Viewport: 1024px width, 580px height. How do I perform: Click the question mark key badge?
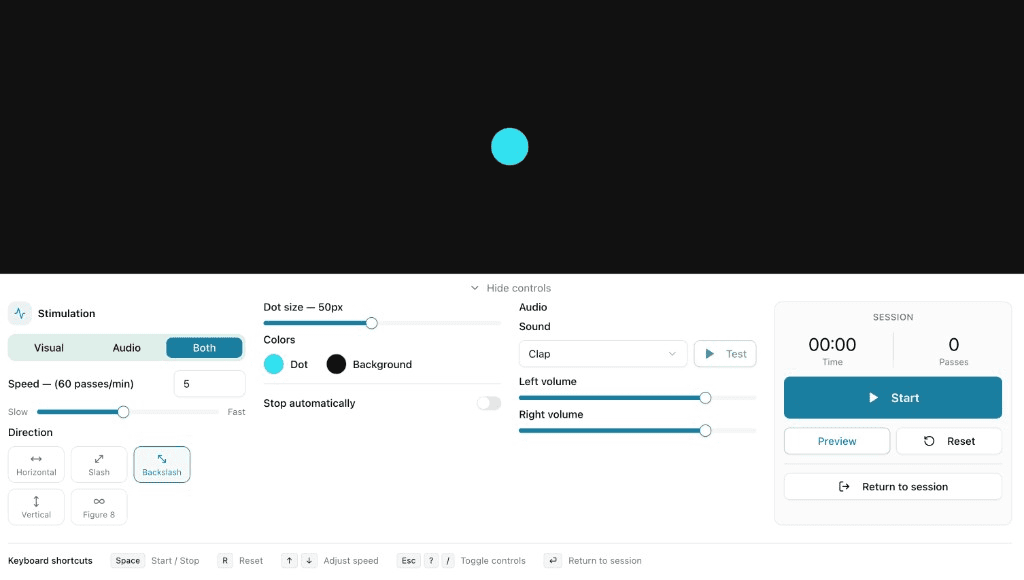(x=431, y=560)
